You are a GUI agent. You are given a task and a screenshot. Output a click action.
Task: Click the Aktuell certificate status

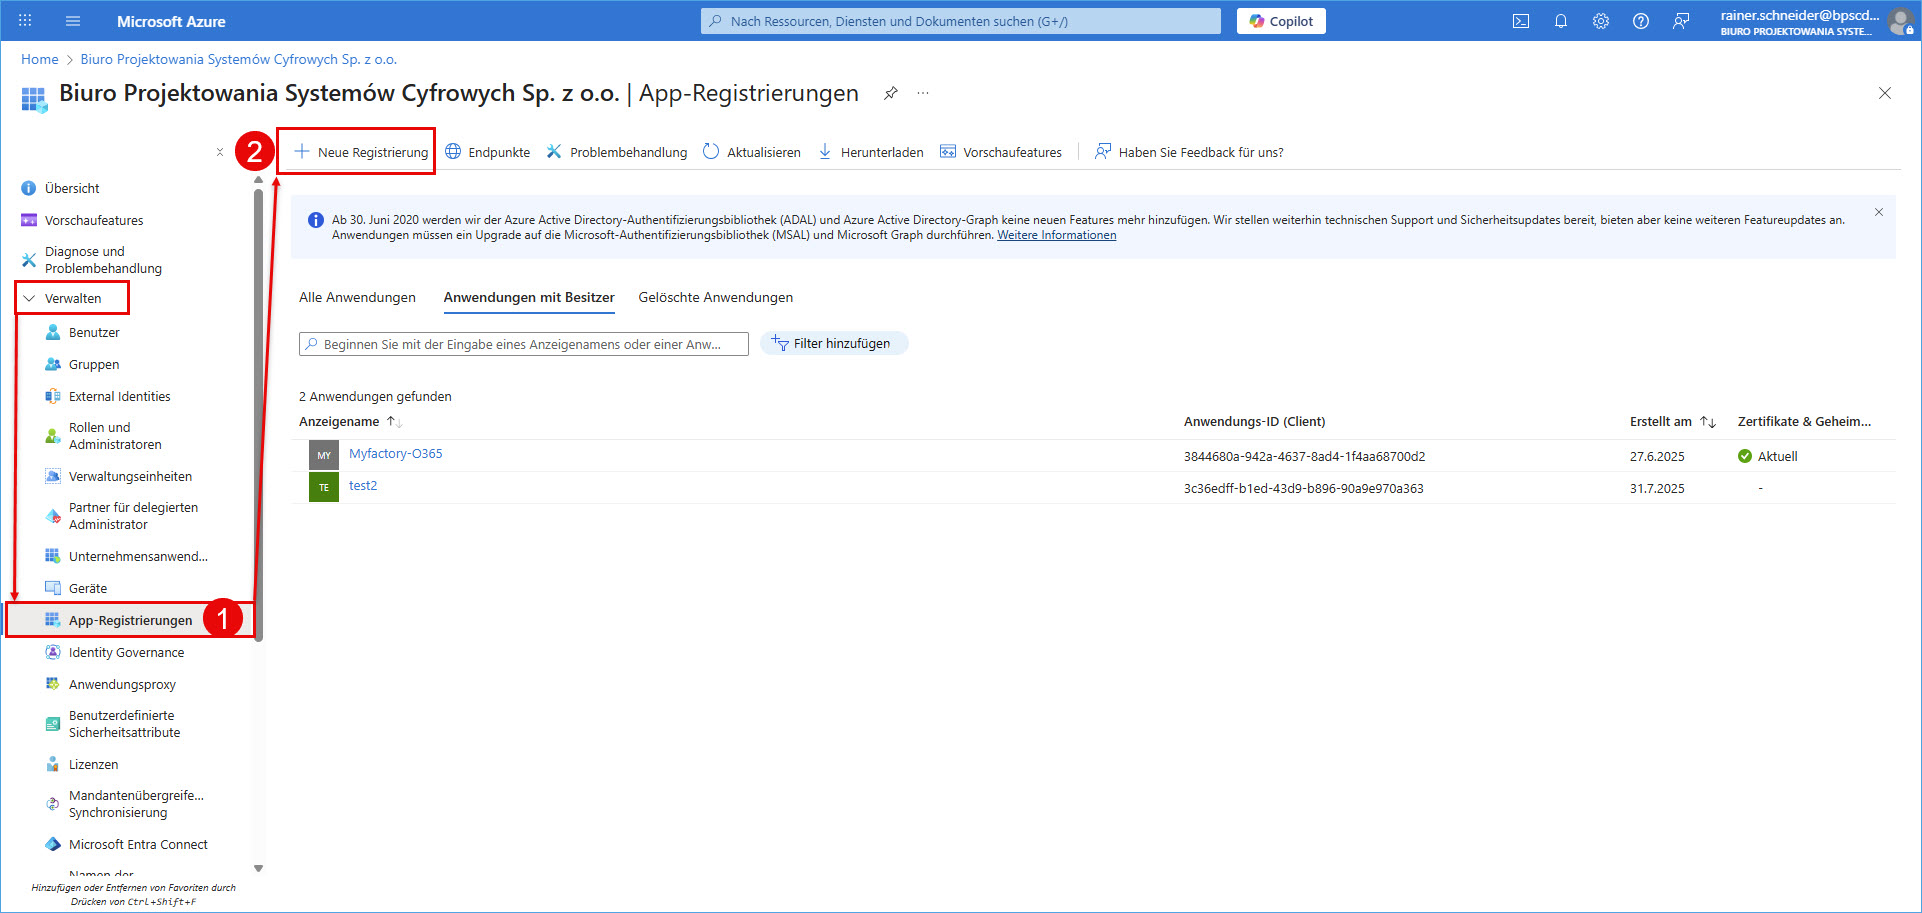click(x=1768, y=456)
